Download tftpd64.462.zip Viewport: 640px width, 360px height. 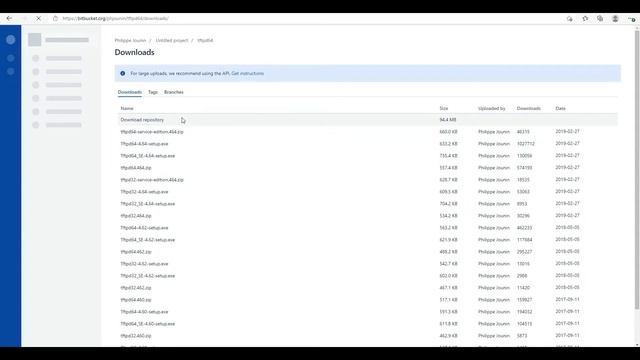(x=136, y=252)
